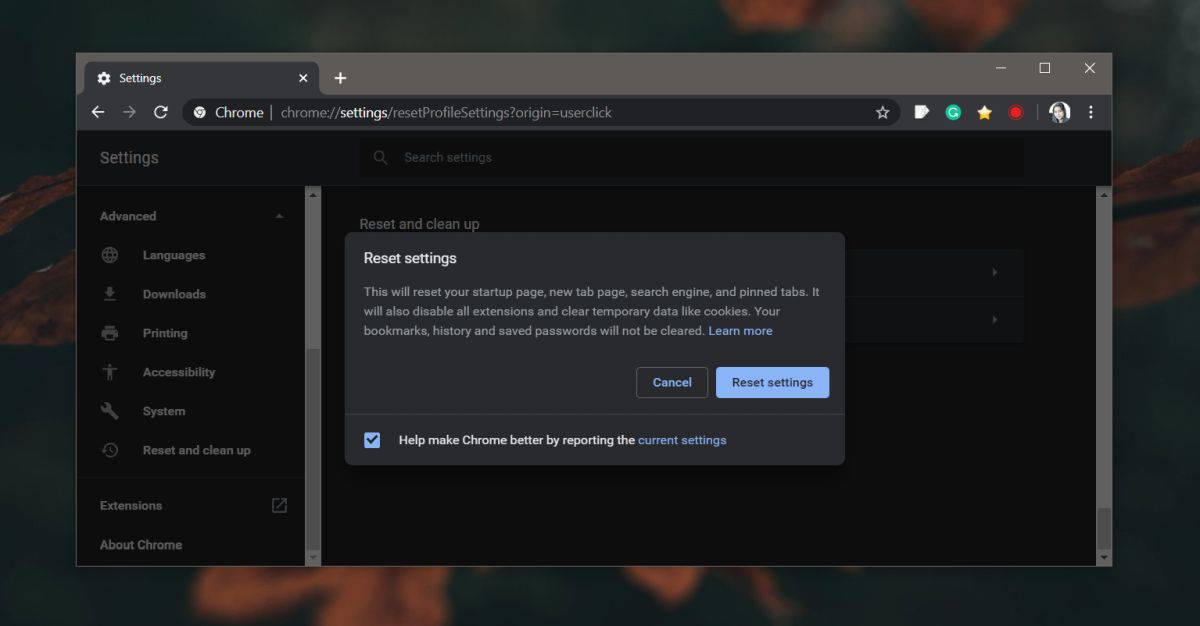Open Reset and clean up section
The width and height of the screenshot is (1200, 626).
click(197, 450)
